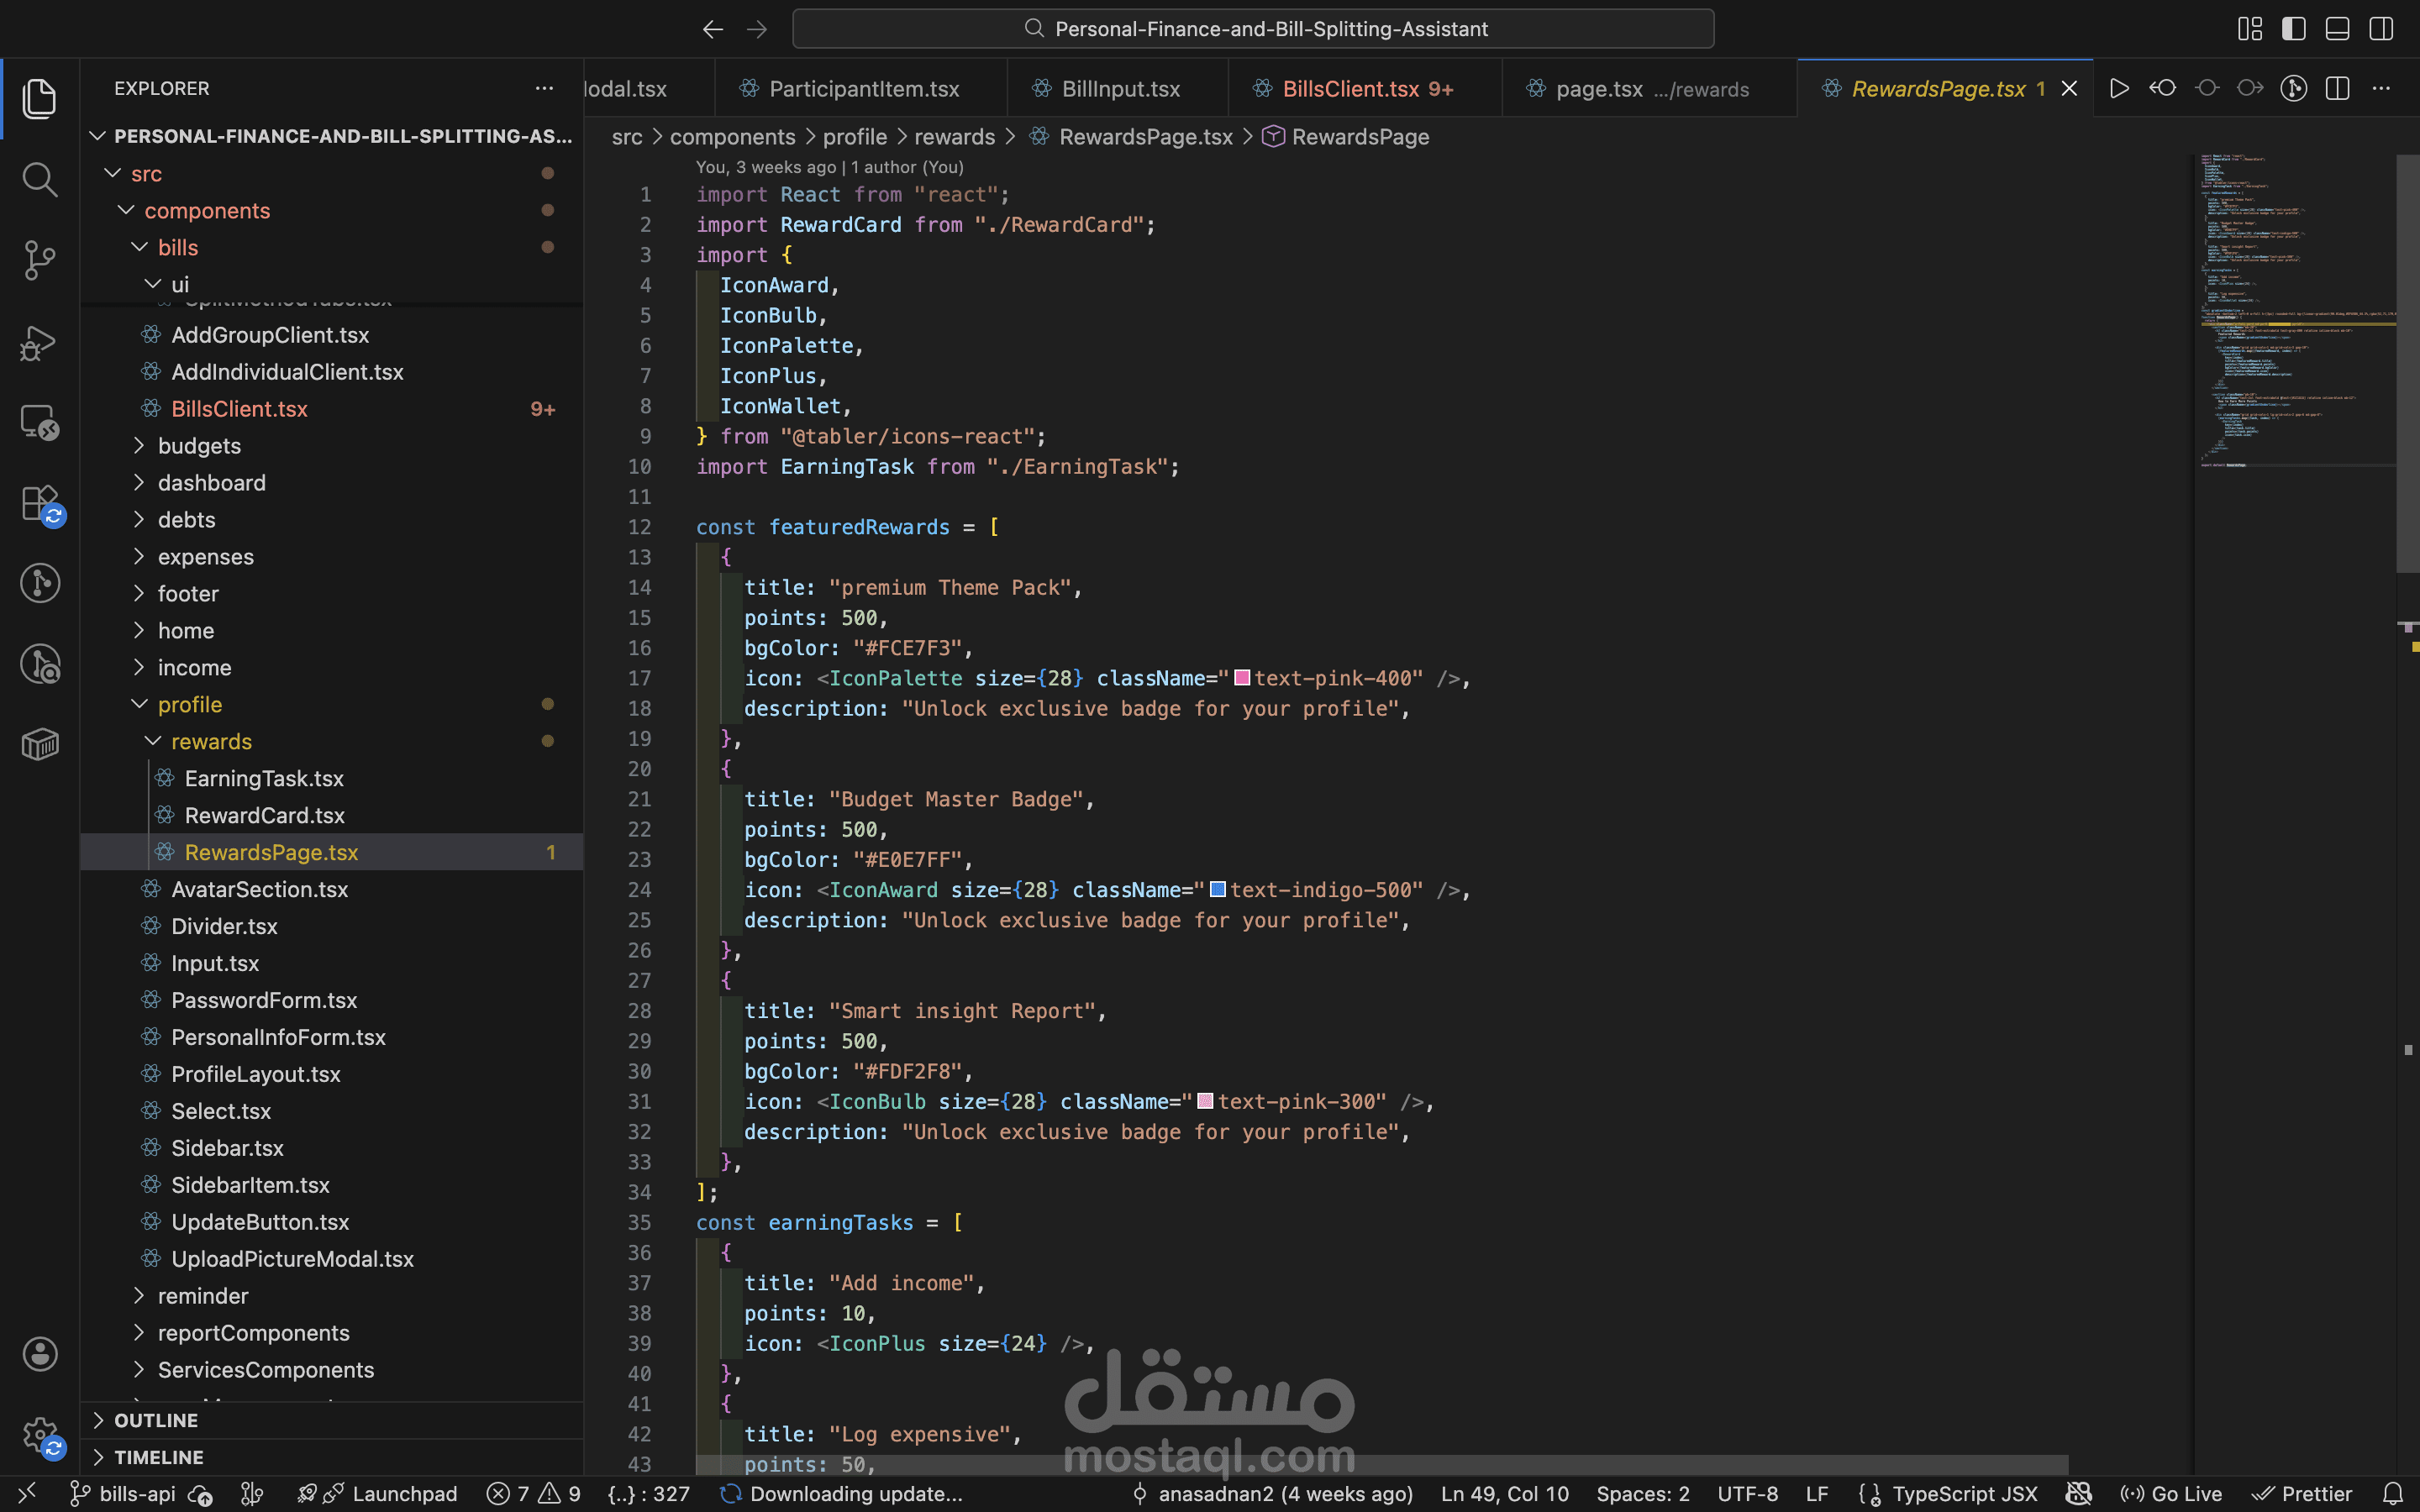2420x1512 pixels.
Task: Toggle the secondary side bar
Action: pos(2381,29)
